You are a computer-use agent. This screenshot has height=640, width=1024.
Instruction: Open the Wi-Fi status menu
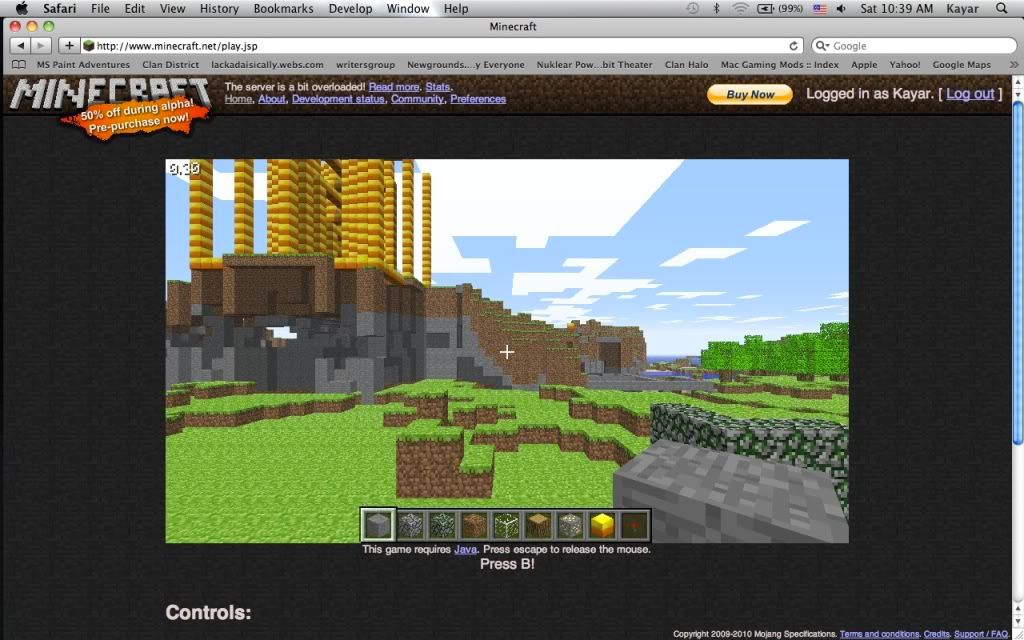[739, 8]
